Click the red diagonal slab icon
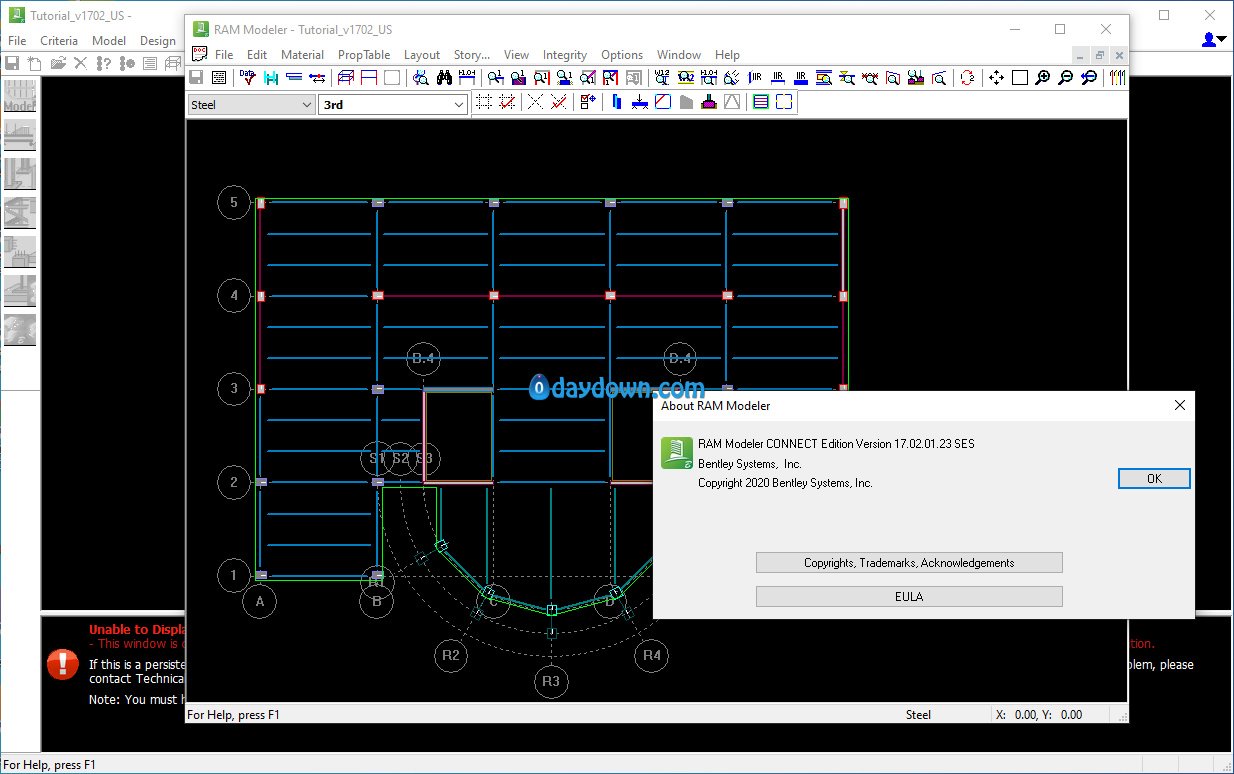 click(663, 102)
